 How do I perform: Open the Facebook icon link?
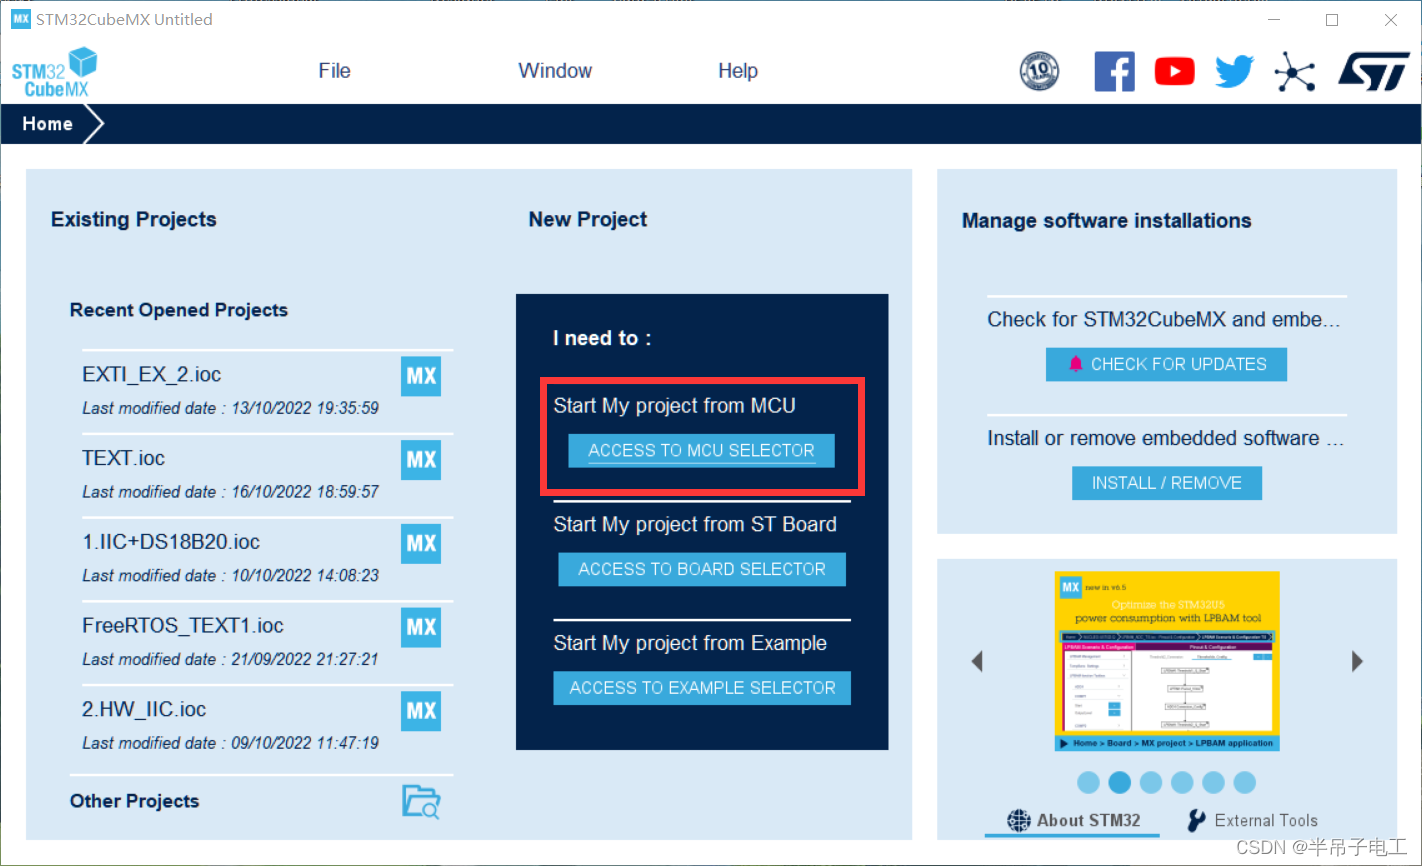tap(1115, 72)
